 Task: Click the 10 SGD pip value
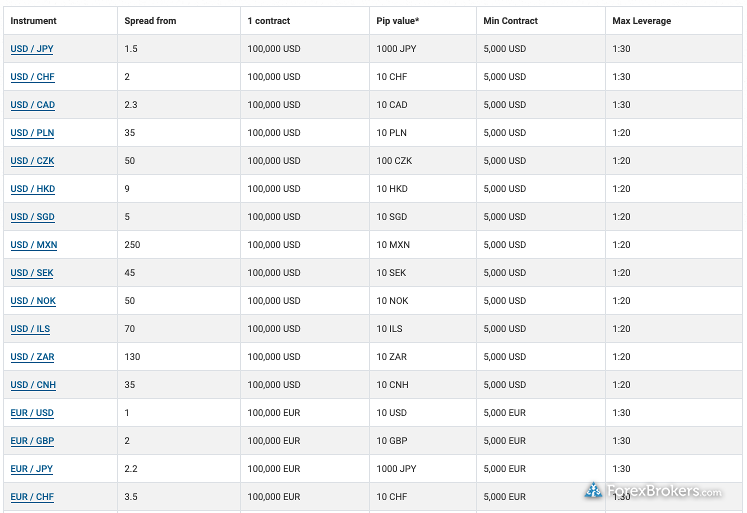[x=392, y=217]
